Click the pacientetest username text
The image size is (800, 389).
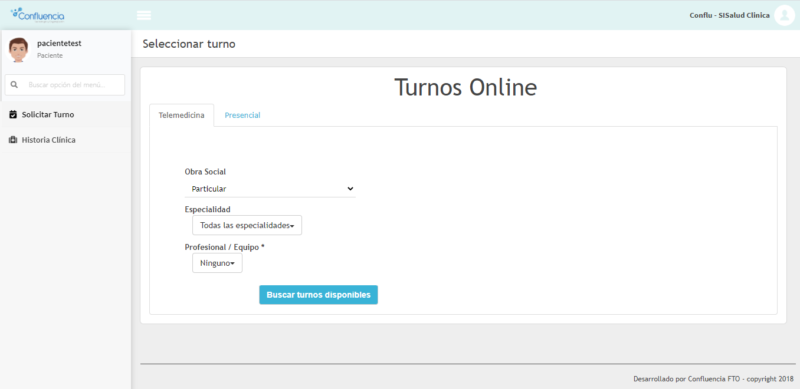[59, 43]
